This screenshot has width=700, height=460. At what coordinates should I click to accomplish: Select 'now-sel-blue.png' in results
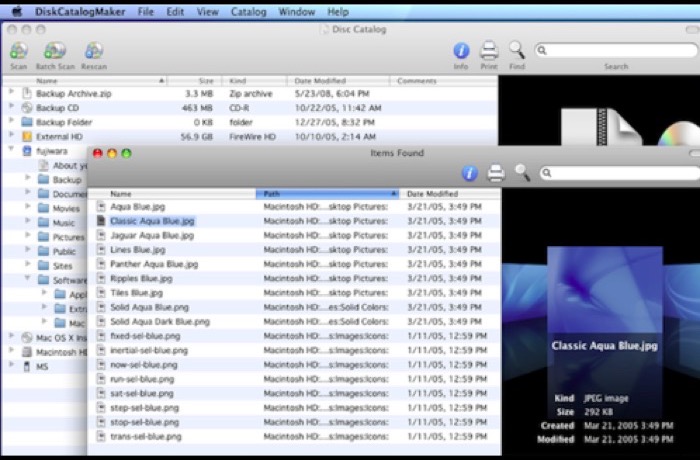coord(144,364)
